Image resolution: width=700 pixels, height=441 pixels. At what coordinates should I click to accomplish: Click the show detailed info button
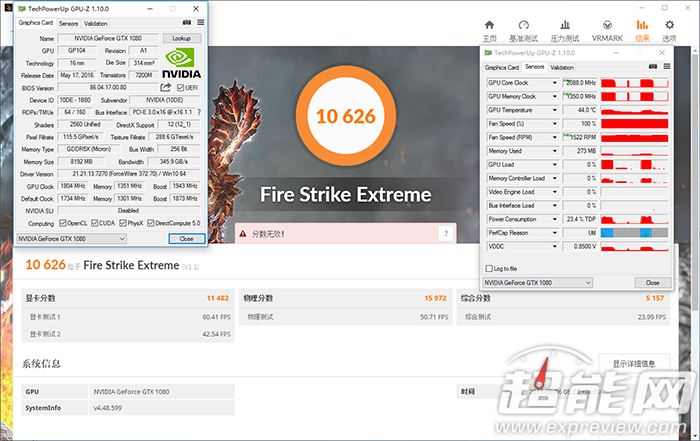point(634,364)
